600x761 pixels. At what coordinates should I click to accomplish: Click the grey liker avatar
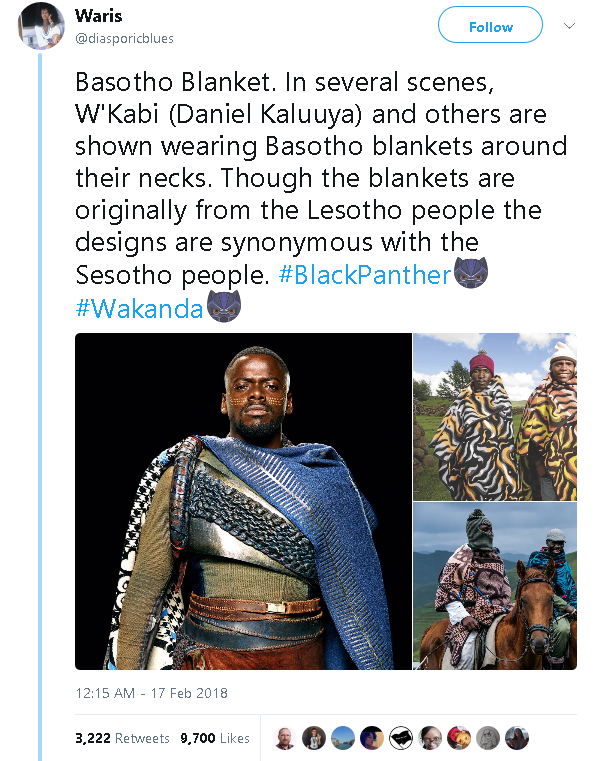(x=489, y=738)
